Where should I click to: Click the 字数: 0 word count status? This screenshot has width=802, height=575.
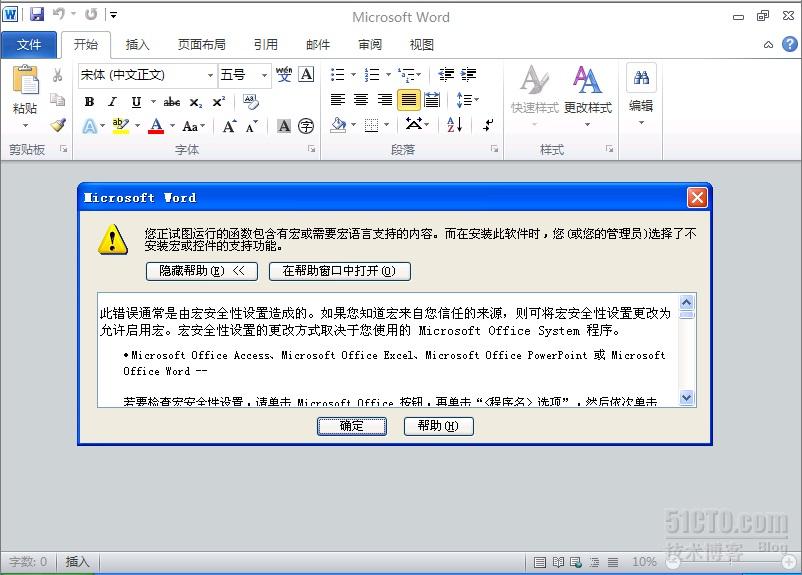point(28,562)
